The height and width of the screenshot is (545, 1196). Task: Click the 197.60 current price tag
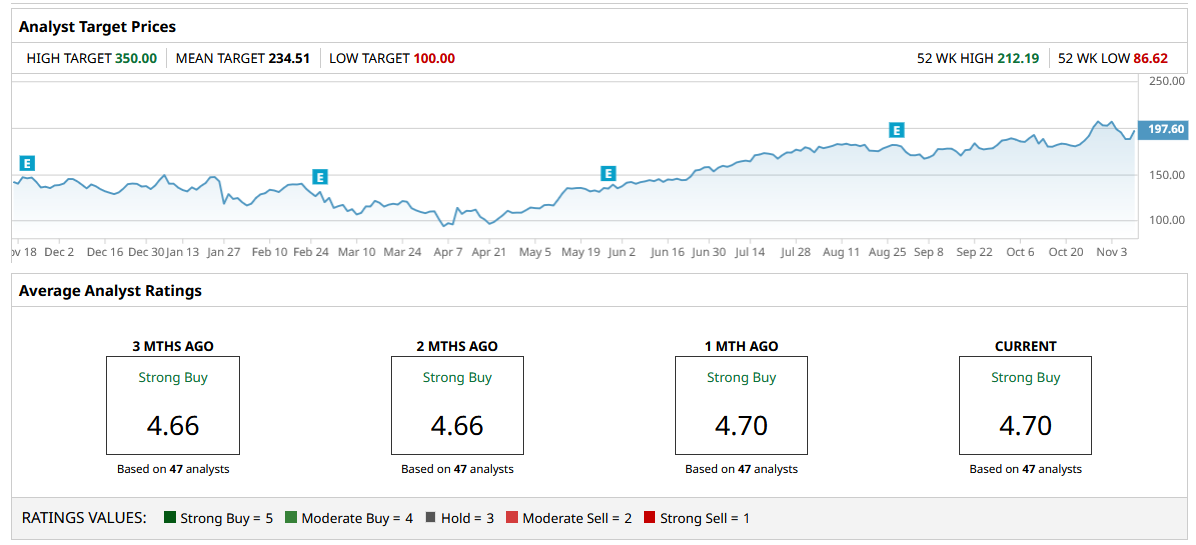pos(1165,129)
